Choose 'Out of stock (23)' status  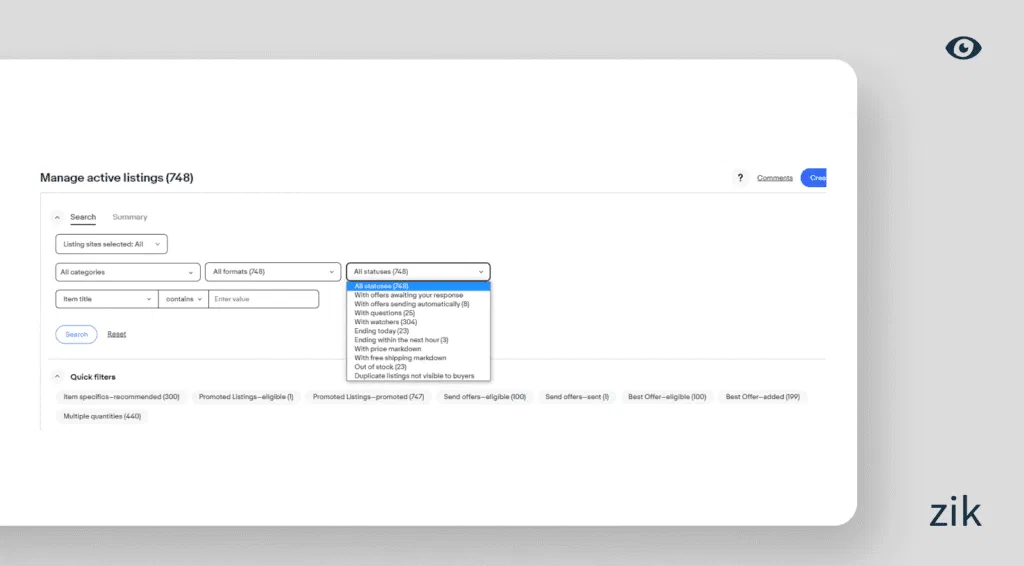[381, 367]
